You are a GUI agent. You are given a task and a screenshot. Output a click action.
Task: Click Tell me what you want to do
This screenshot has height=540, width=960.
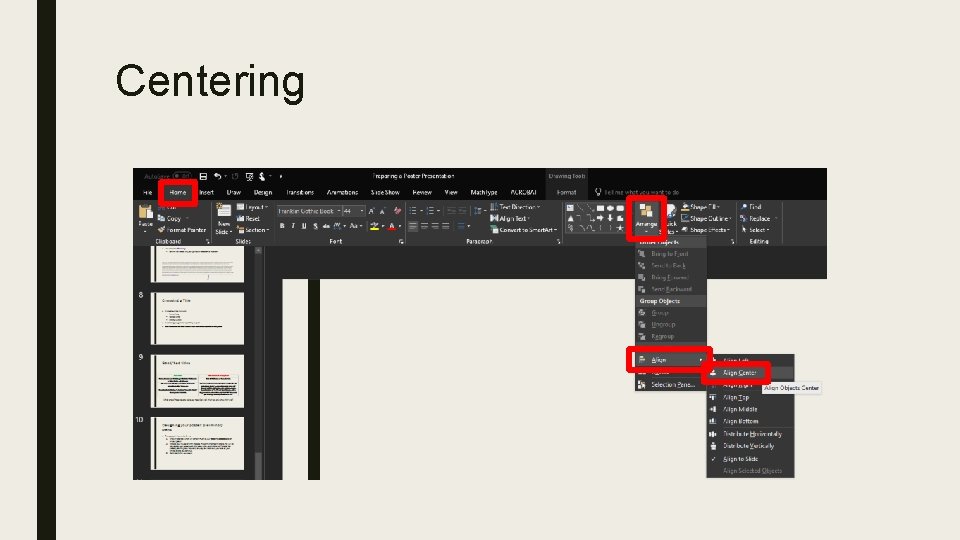641,192
